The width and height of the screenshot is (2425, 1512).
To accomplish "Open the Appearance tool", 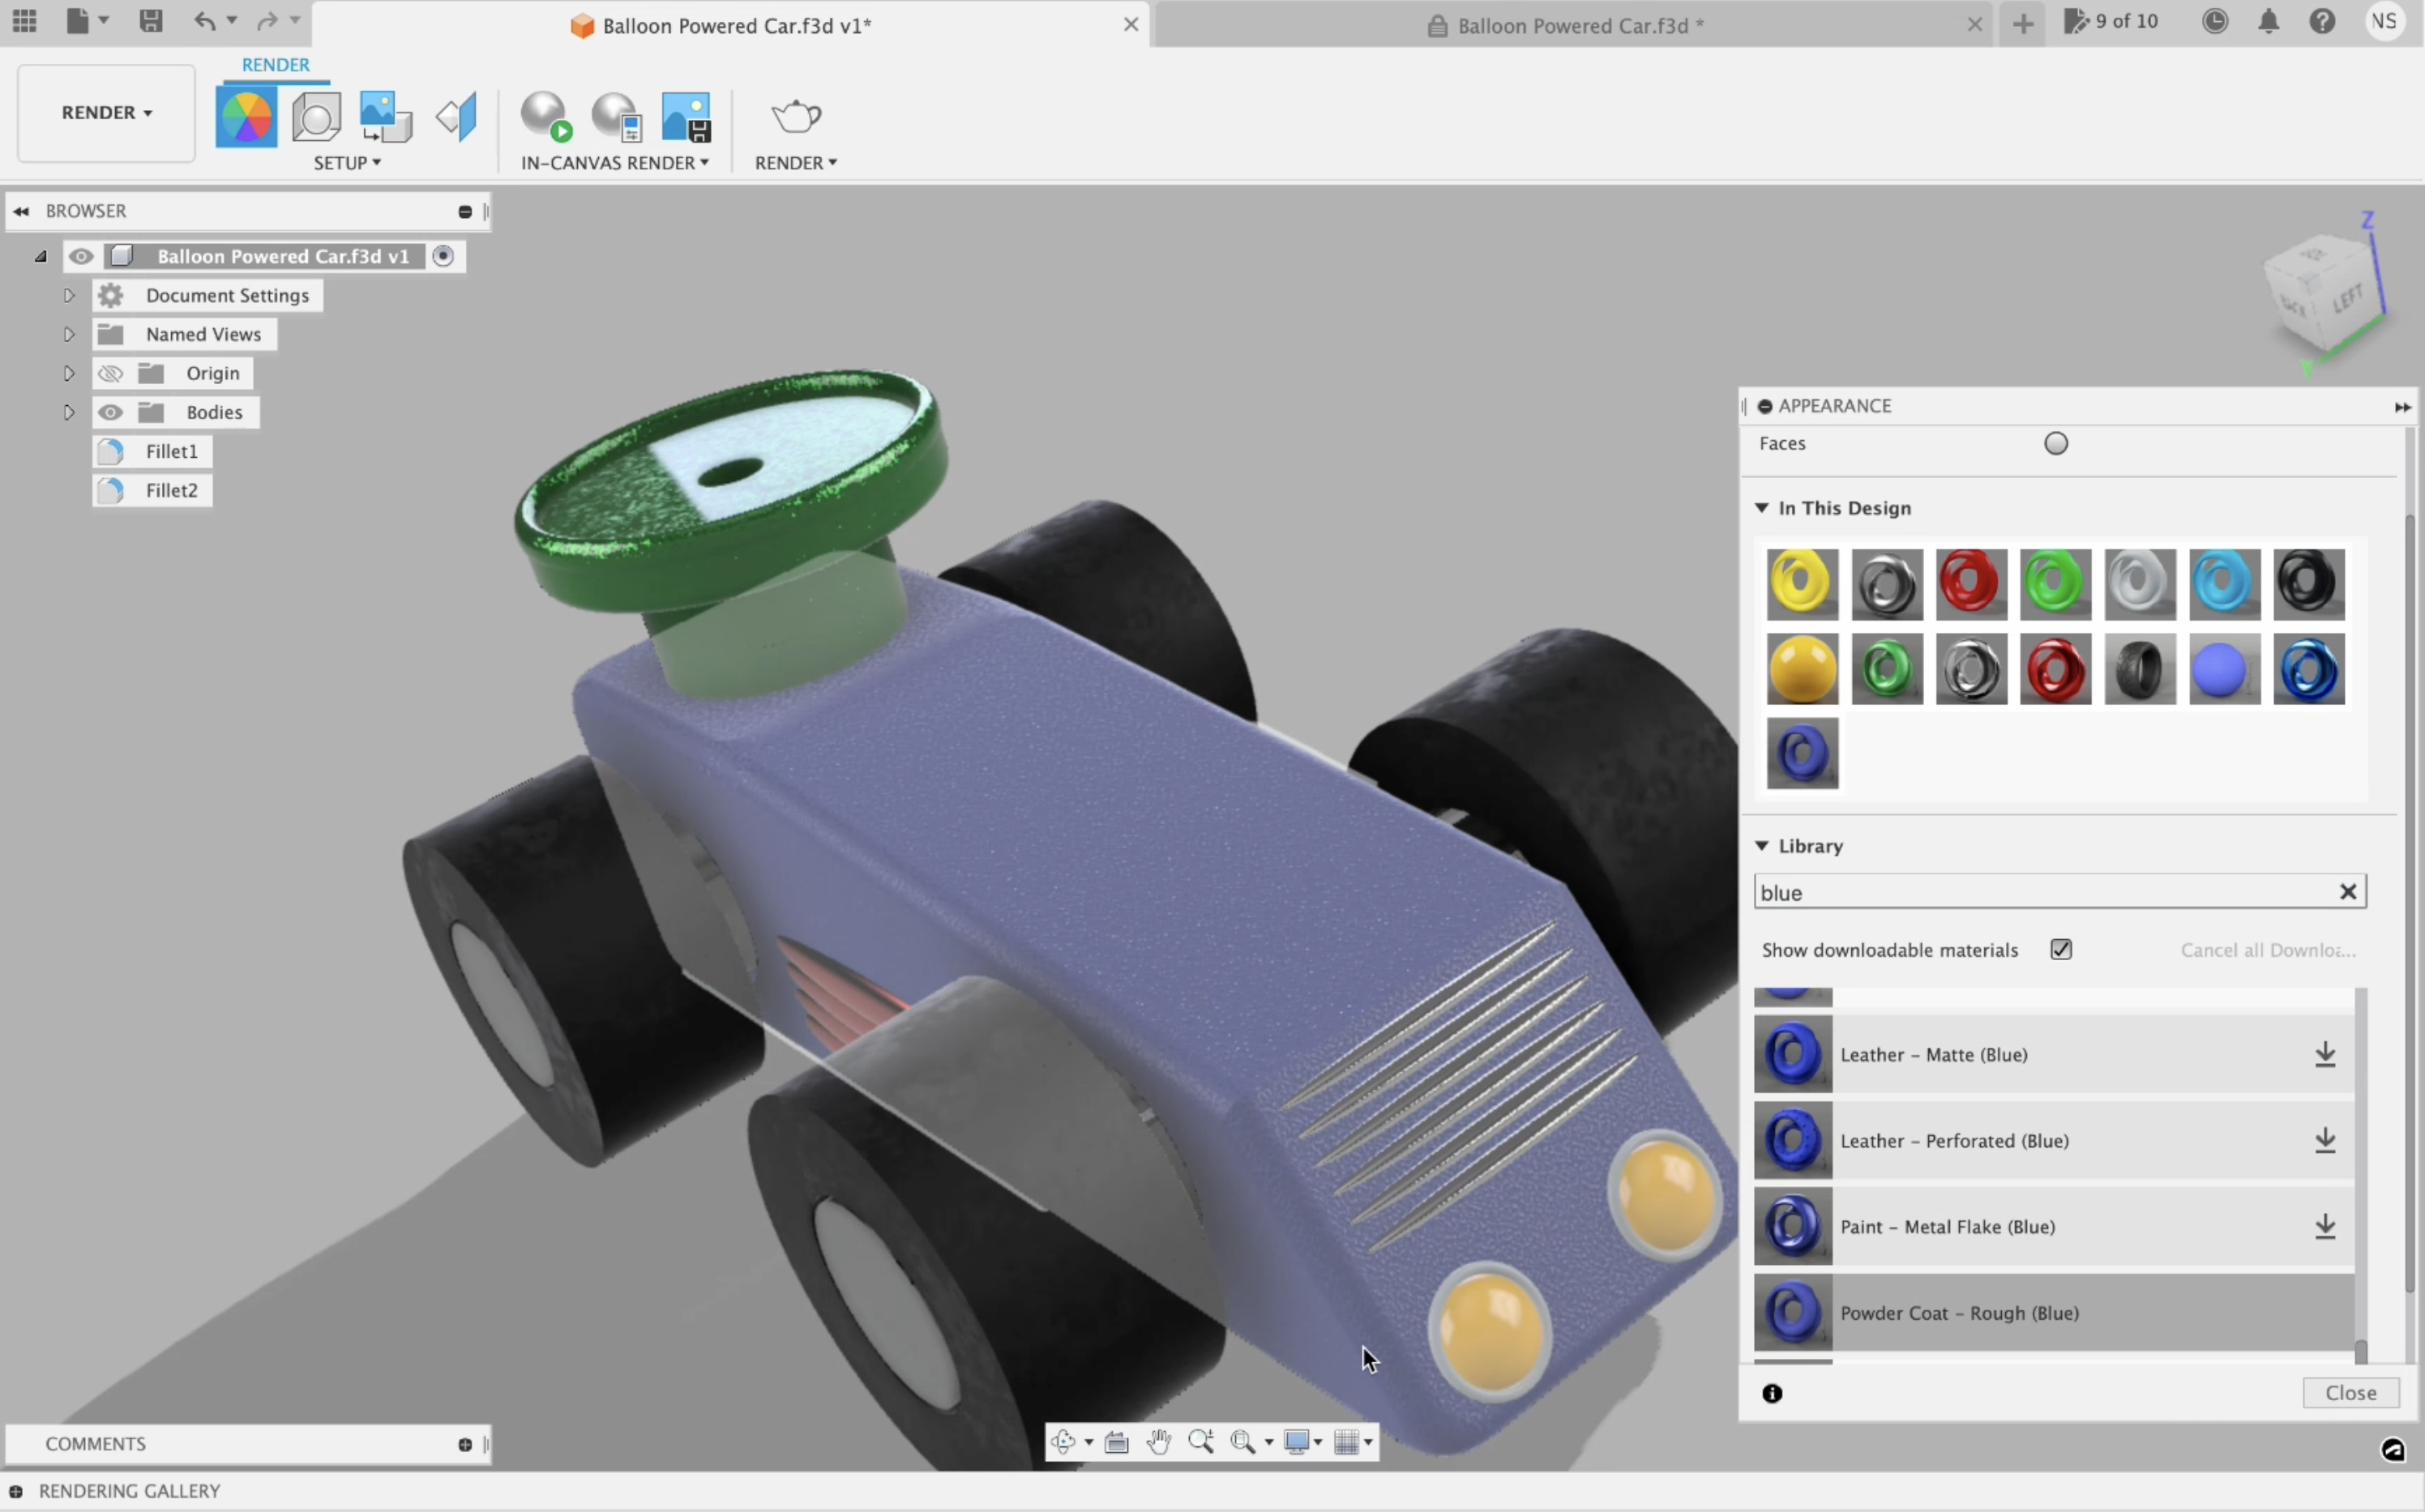I will pyautogui.click(x=246, y=115).
